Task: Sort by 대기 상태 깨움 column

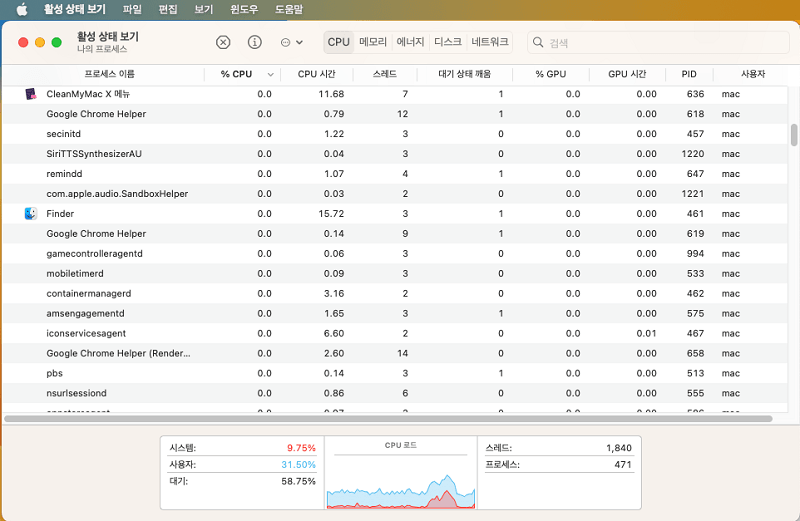Action: [464, 74]
